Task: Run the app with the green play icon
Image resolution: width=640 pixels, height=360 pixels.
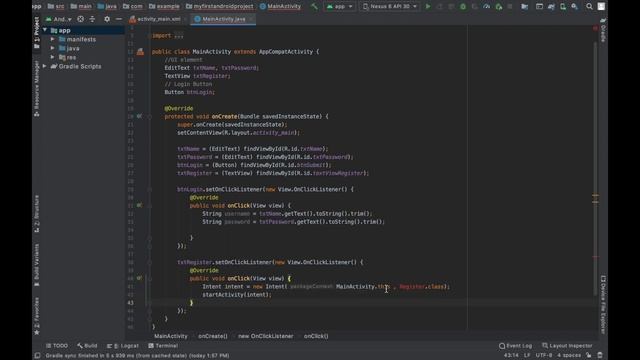Action: tap(428, 7)
